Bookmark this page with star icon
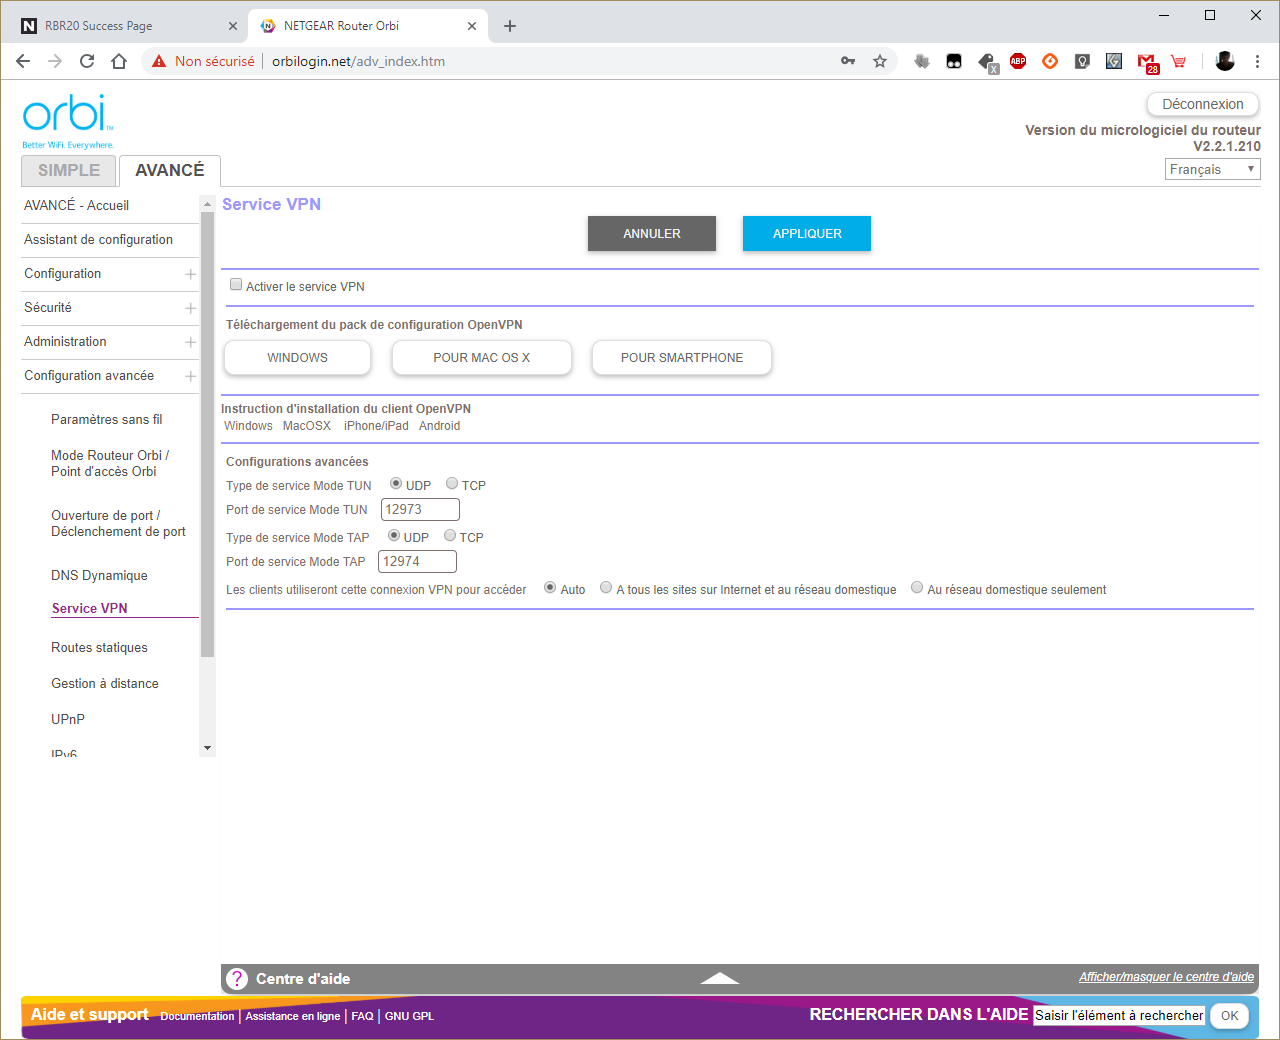Image resolution: width=1280 pixels, height=1040 pixels. tap(880, 61)
